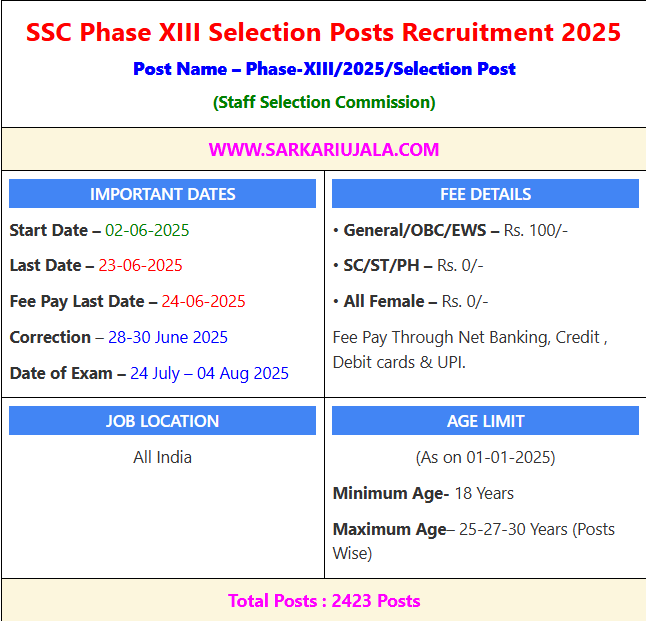Click the last date 23-06-2025
Screen dimensions: 646x621
[140, 266]
